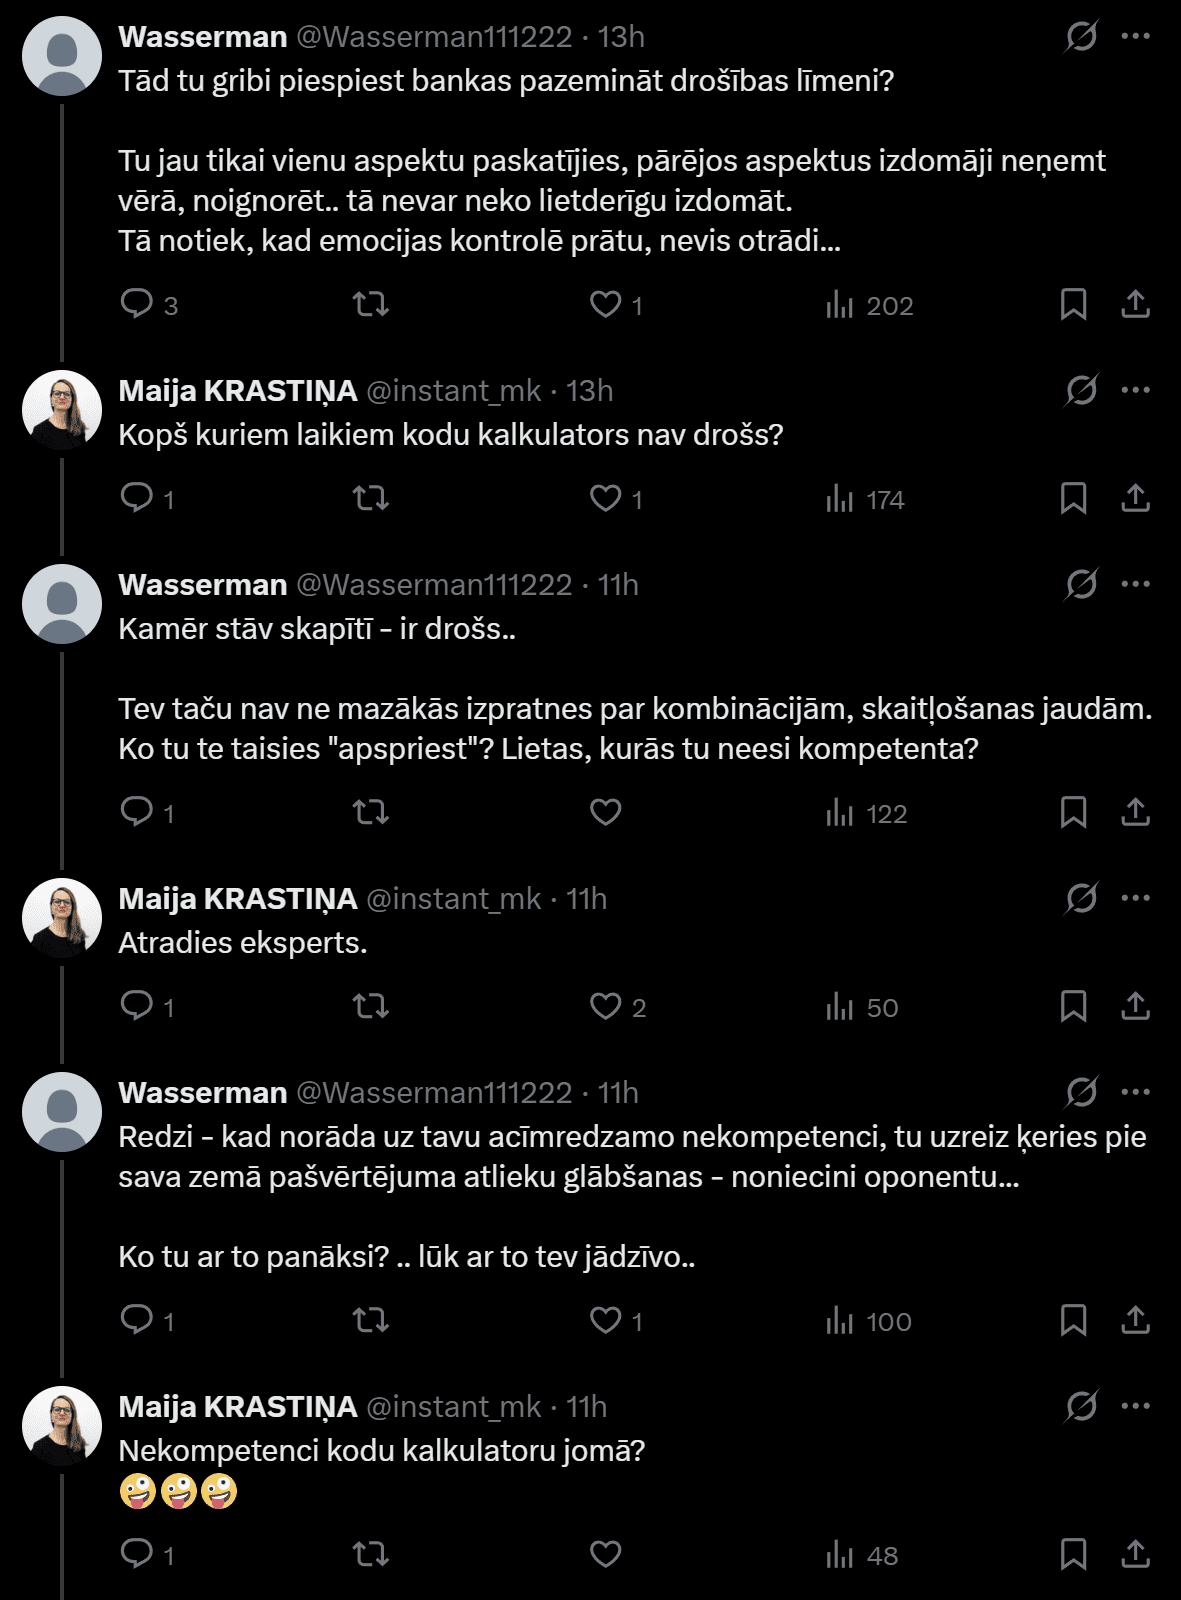1181x1600 pixels.
Task: Open Wasserman name on 'Redzi' tweet
Action: 203,1093
